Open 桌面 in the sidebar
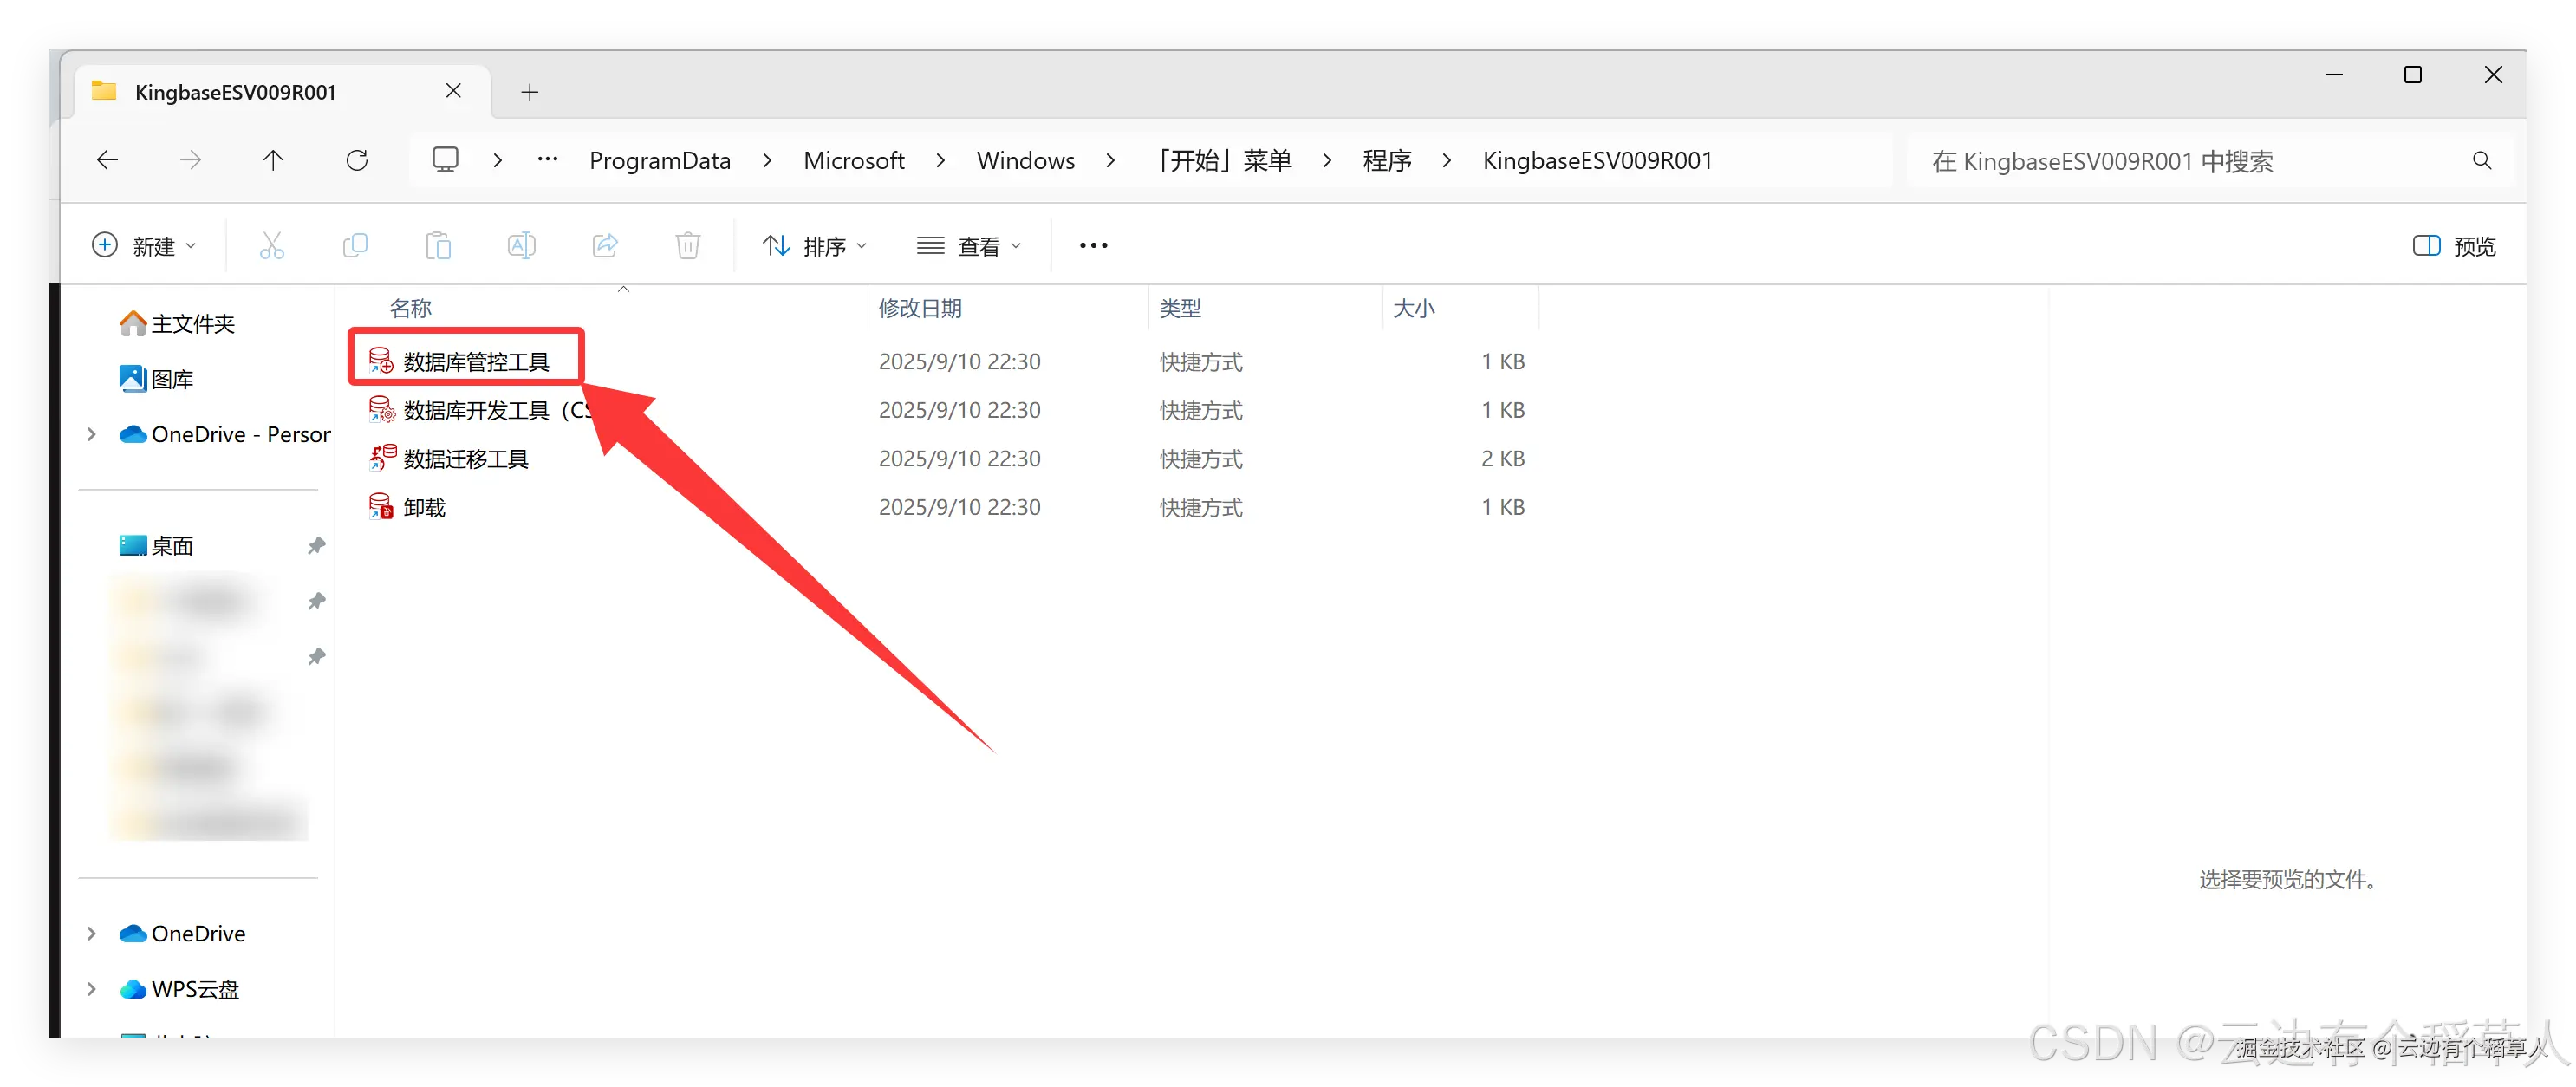 pyautogui.click(x=156, y=546)
